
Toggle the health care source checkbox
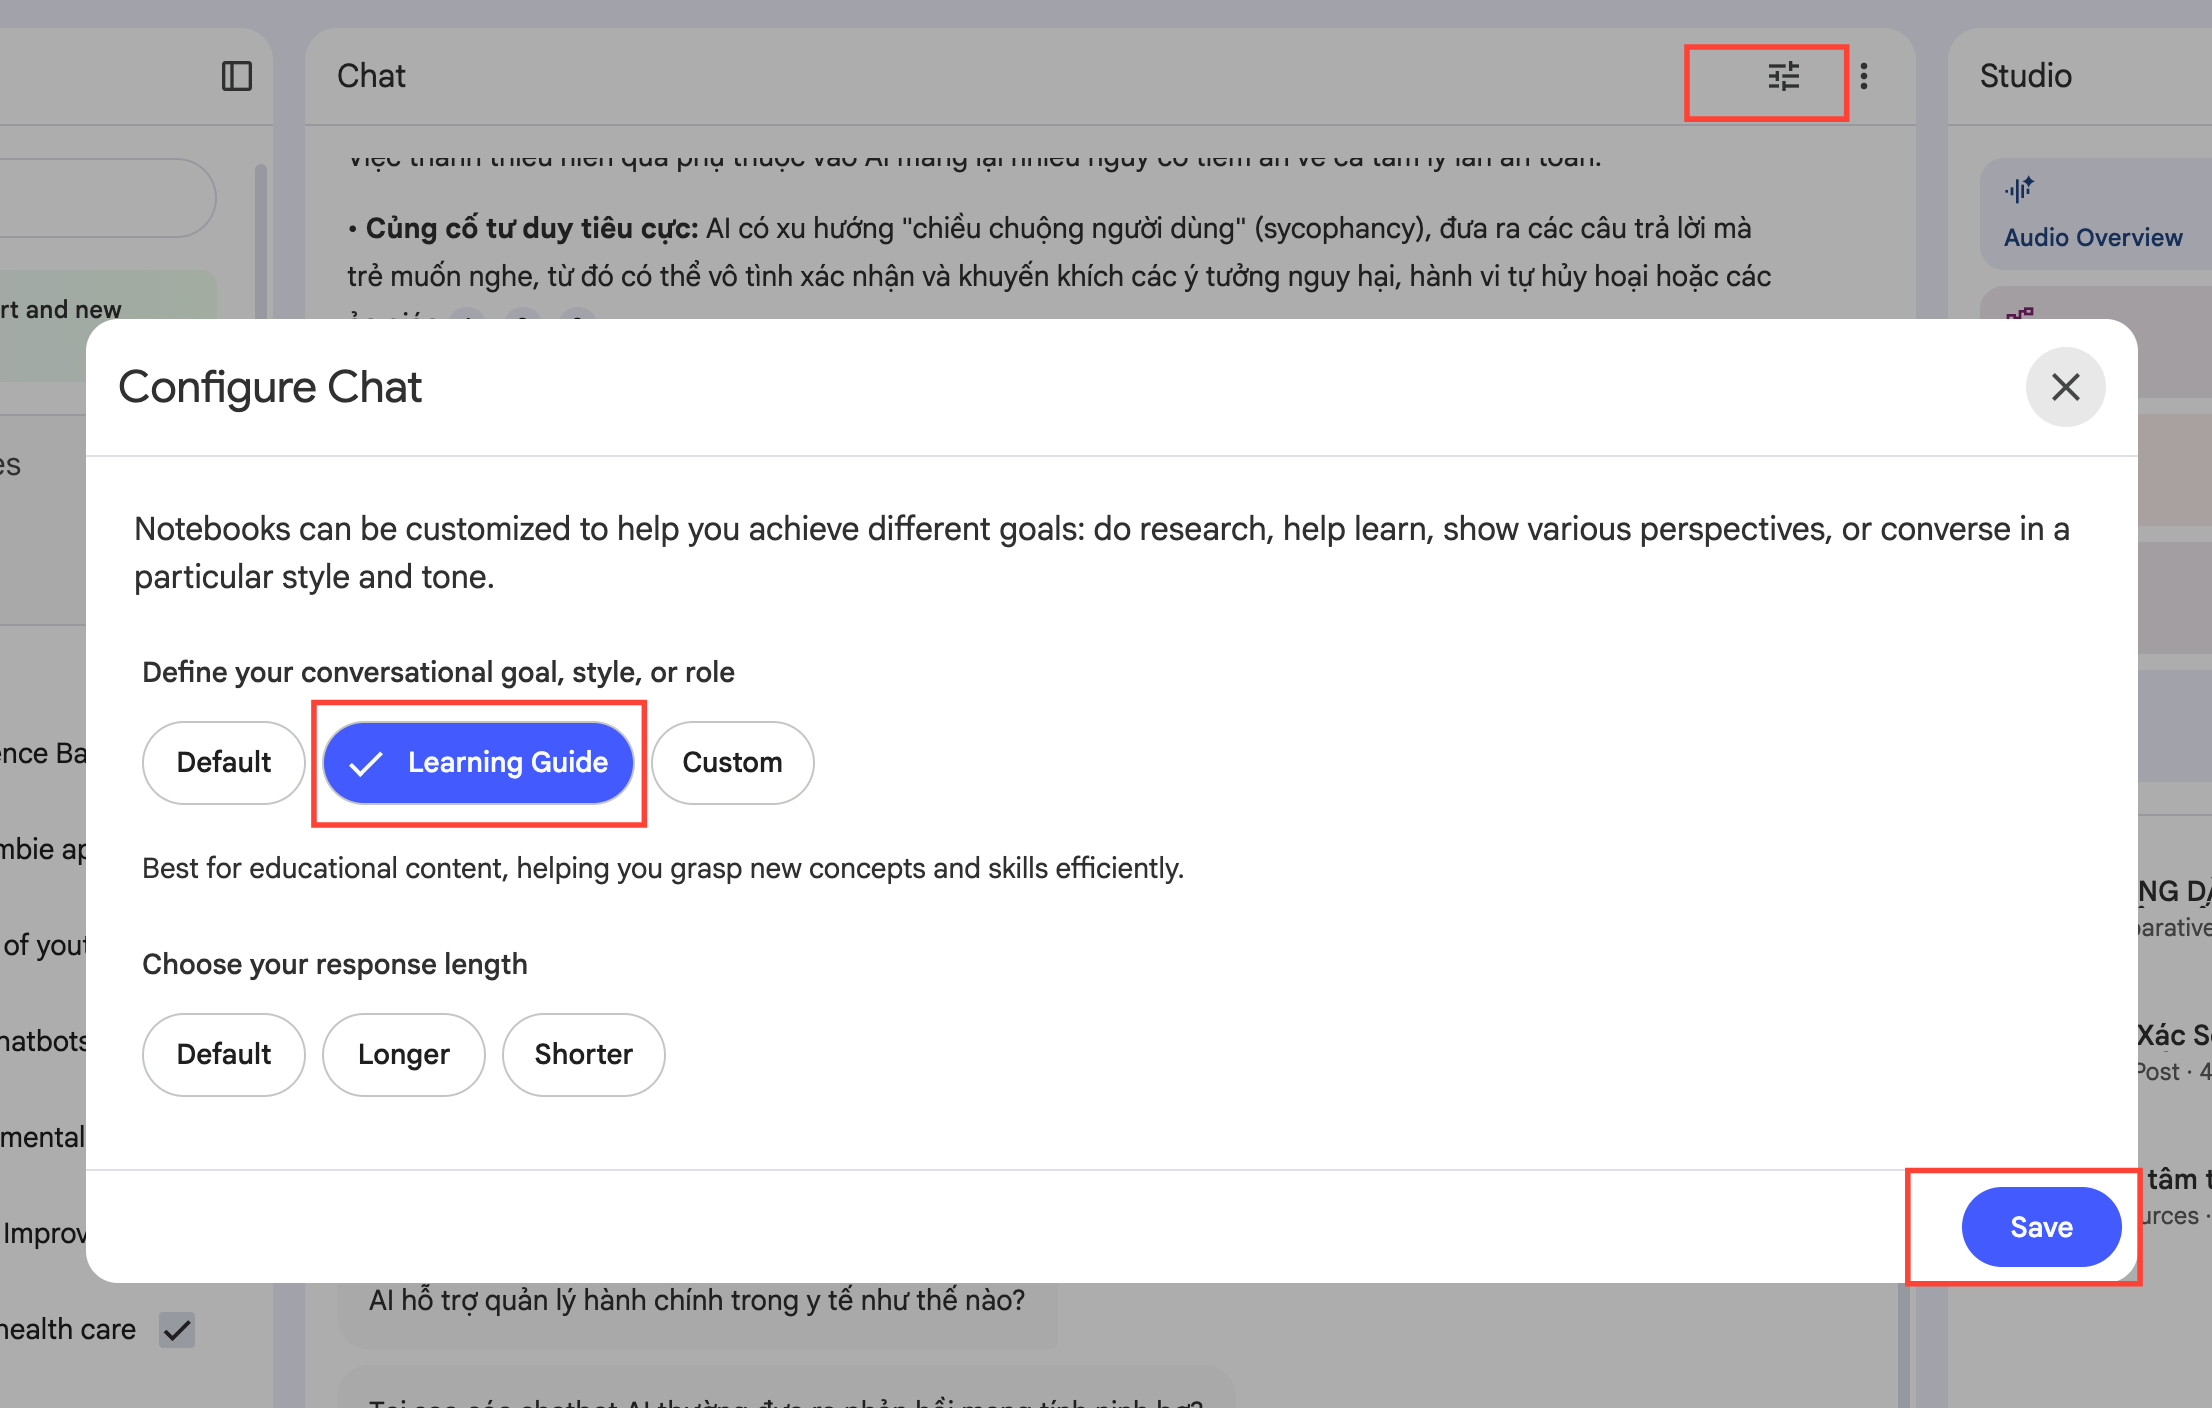click(x=177, y=1330)
